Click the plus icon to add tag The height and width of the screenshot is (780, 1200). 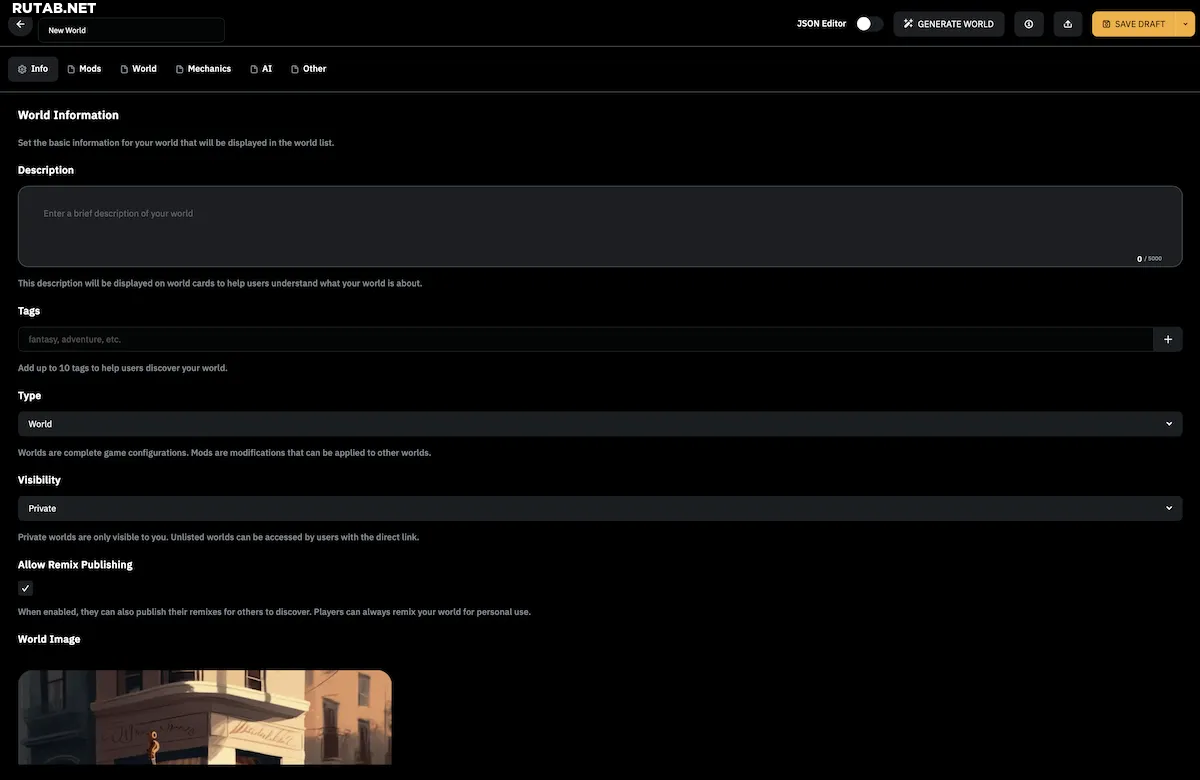pyautogui.click(x=1167, y=340)
